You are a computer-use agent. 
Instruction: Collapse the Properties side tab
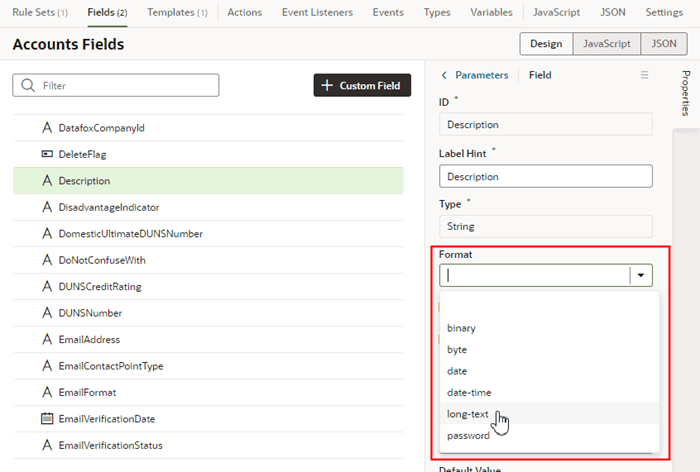point(686,93)
